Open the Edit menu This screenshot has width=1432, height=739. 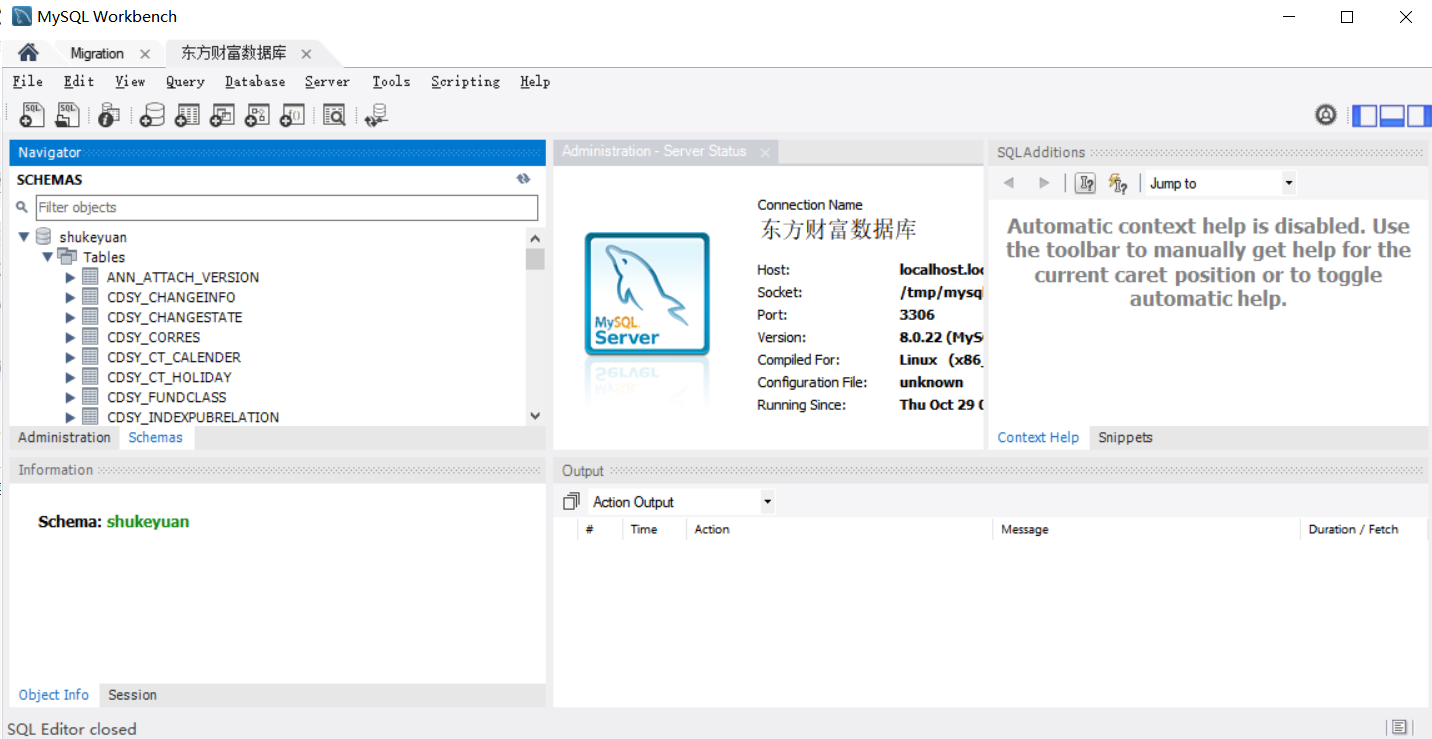coord(79,81)
